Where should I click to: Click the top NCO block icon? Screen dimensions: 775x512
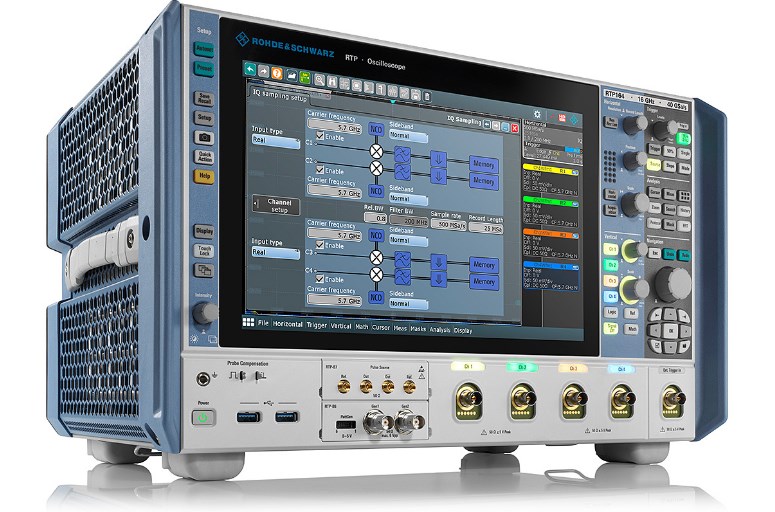point(376,129)
